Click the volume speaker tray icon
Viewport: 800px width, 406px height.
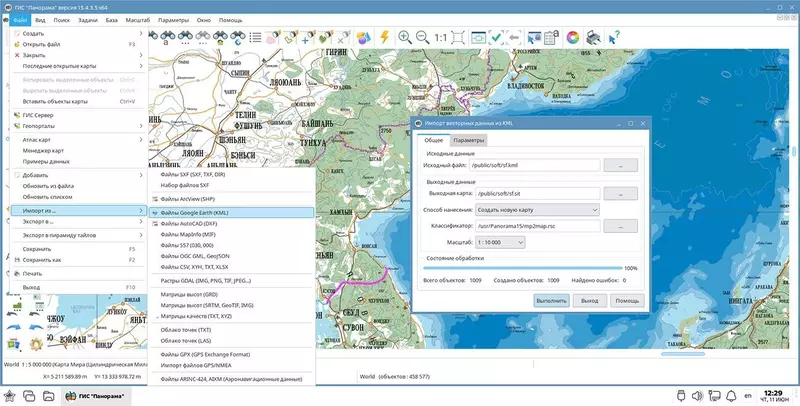697,396
